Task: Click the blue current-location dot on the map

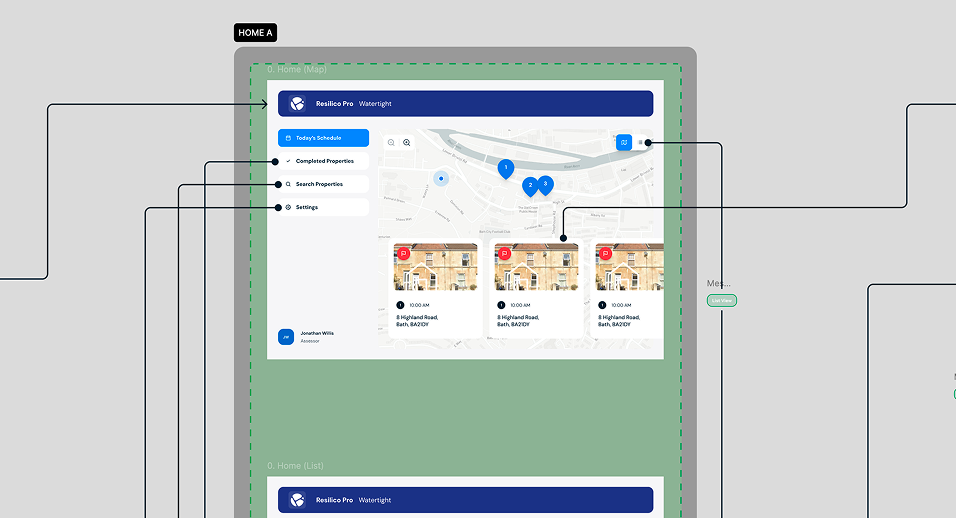Action: click(x=441, y=179)
